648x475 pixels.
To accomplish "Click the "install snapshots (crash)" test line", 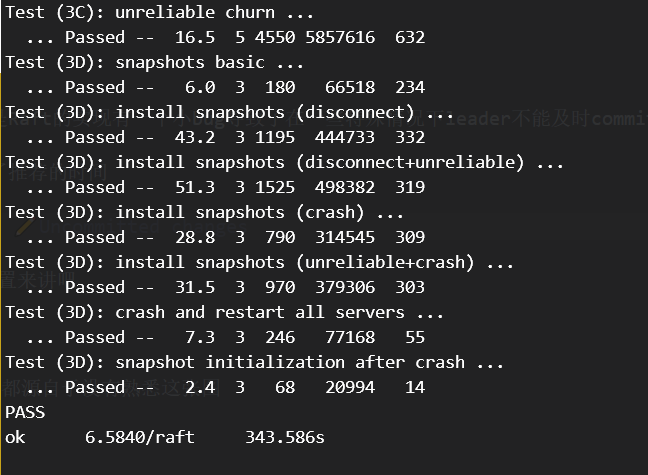I will pos(204,213).
